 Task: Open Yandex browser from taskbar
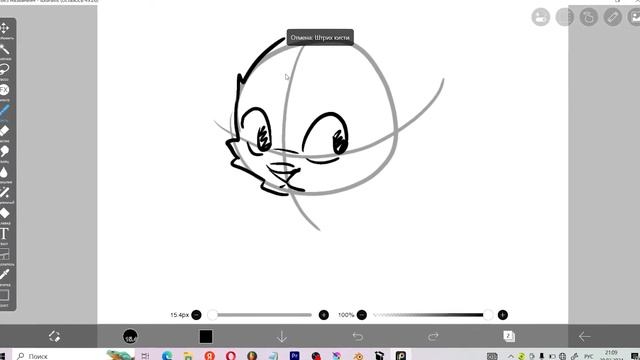(x=209, y=356)
